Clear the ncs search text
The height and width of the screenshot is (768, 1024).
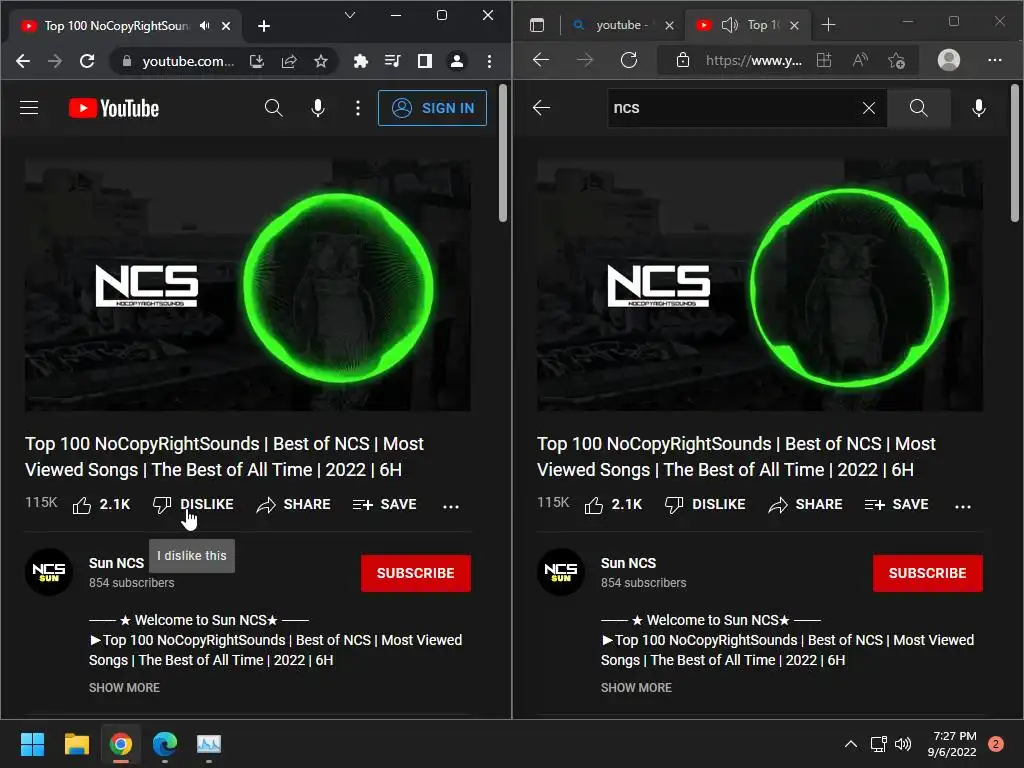(869, 108)
